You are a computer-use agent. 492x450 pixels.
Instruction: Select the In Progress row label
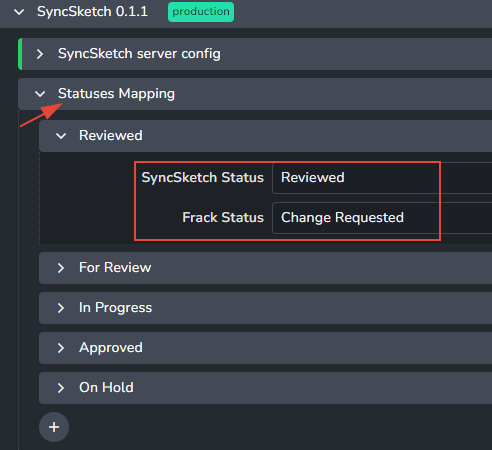pyautogui.click(x=115, y=308)
